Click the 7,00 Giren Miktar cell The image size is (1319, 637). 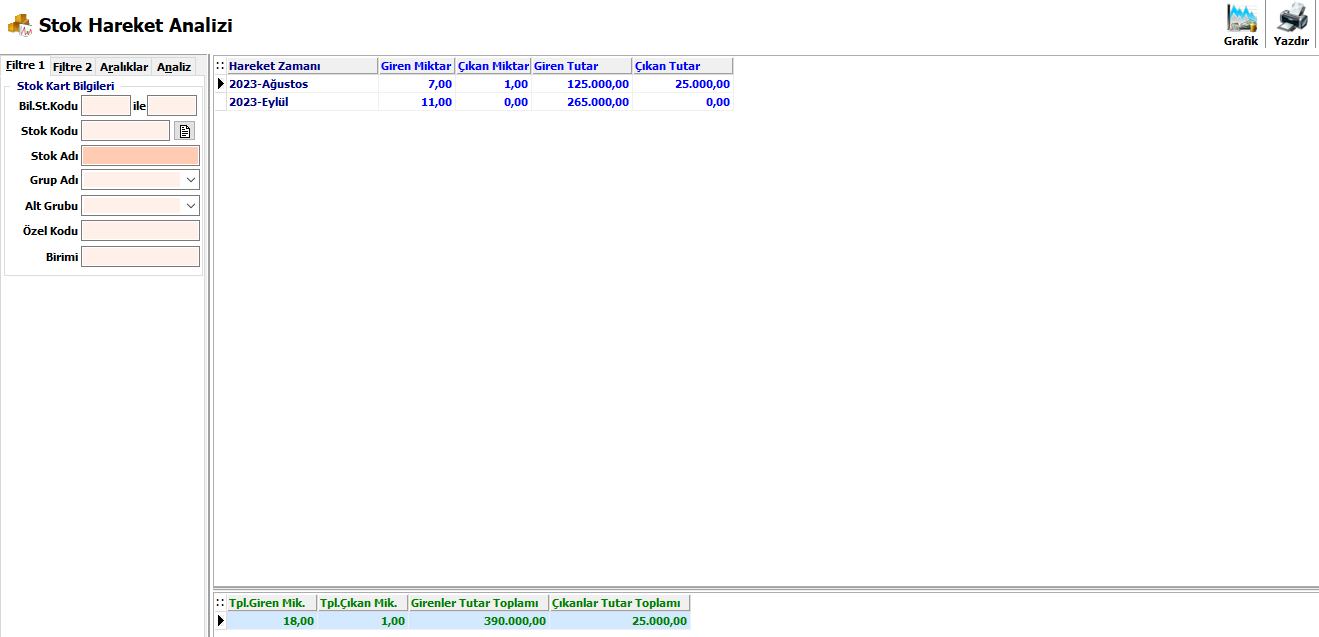417,84
